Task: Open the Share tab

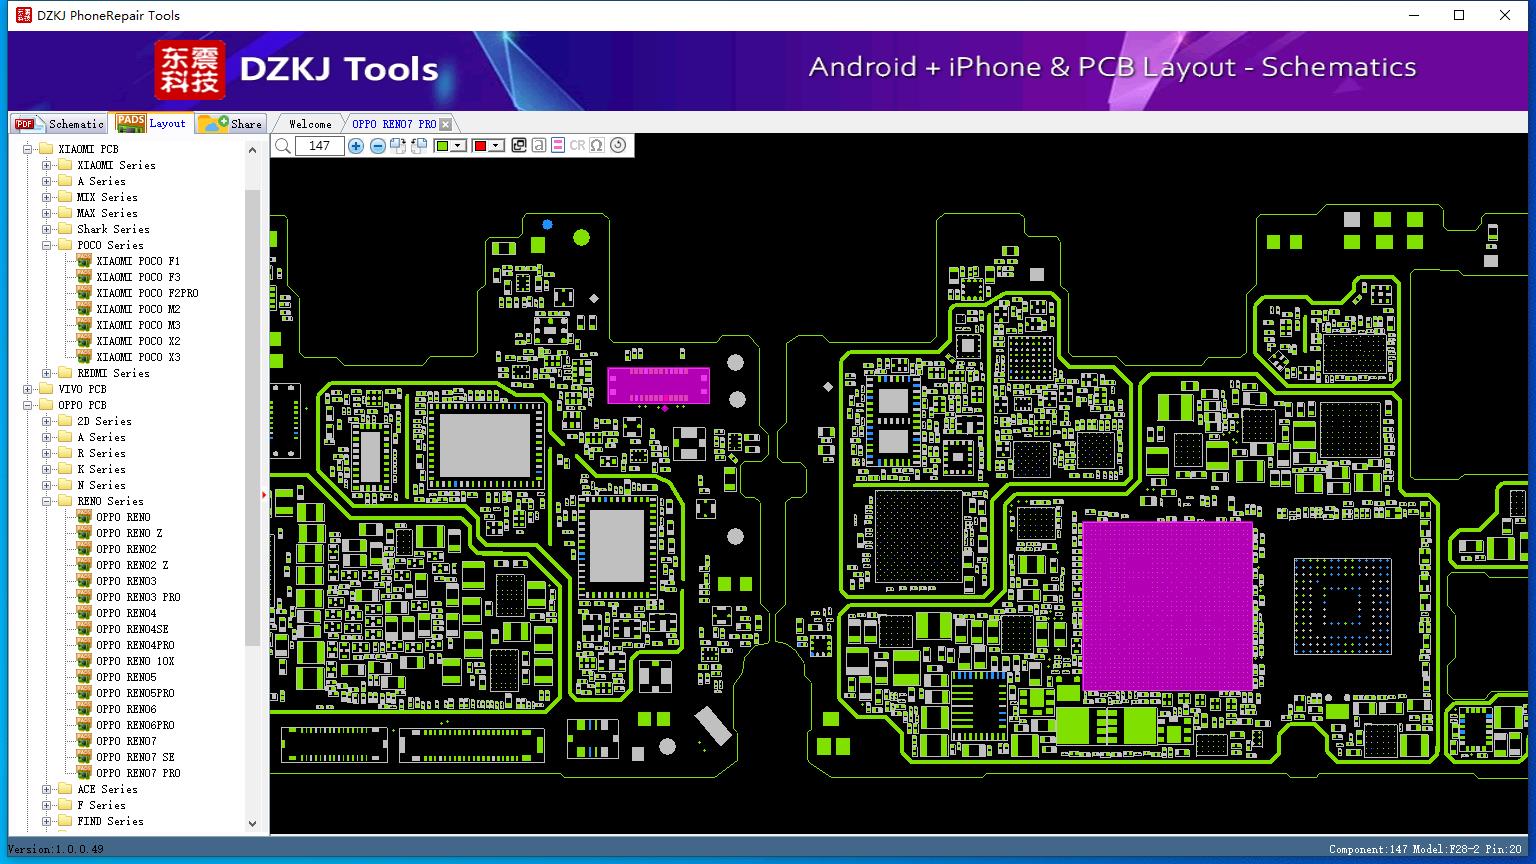Action: (230, 123)
